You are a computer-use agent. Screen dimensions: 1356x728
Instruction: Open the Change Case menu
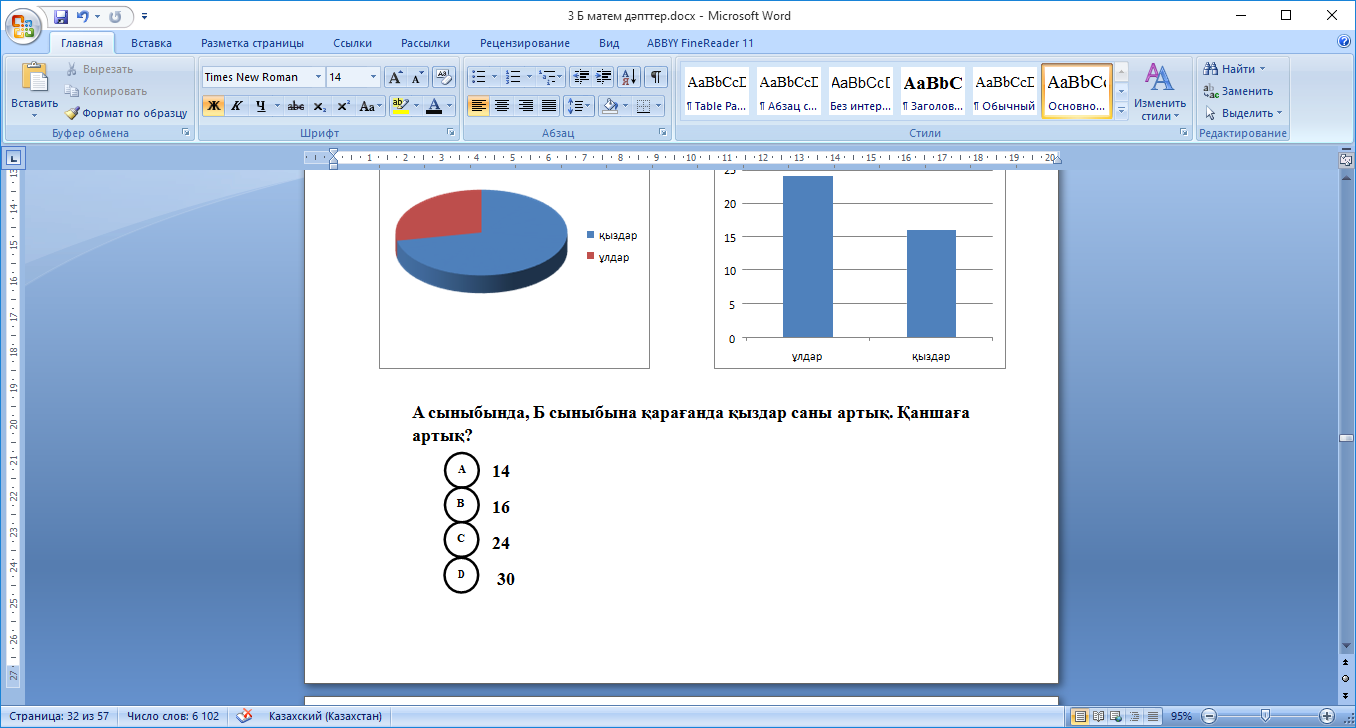coord(370,106)
